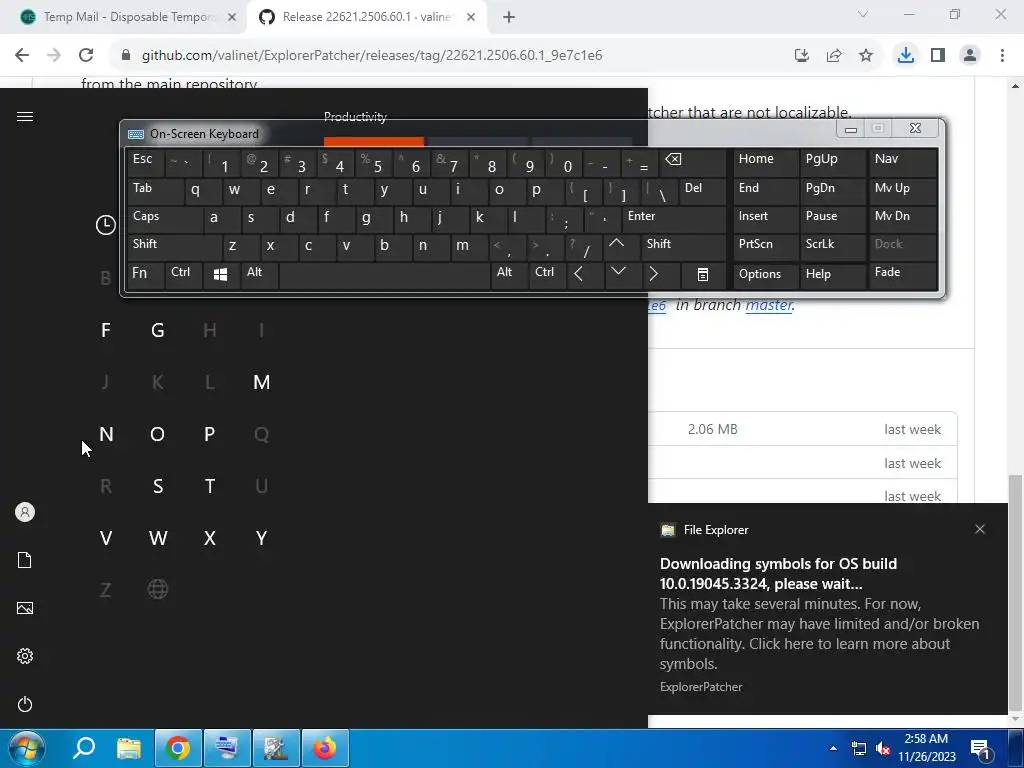Screen dimensions: 1024x768
Task: Click the install app icon in address bar
Action: tap(802, 55)
